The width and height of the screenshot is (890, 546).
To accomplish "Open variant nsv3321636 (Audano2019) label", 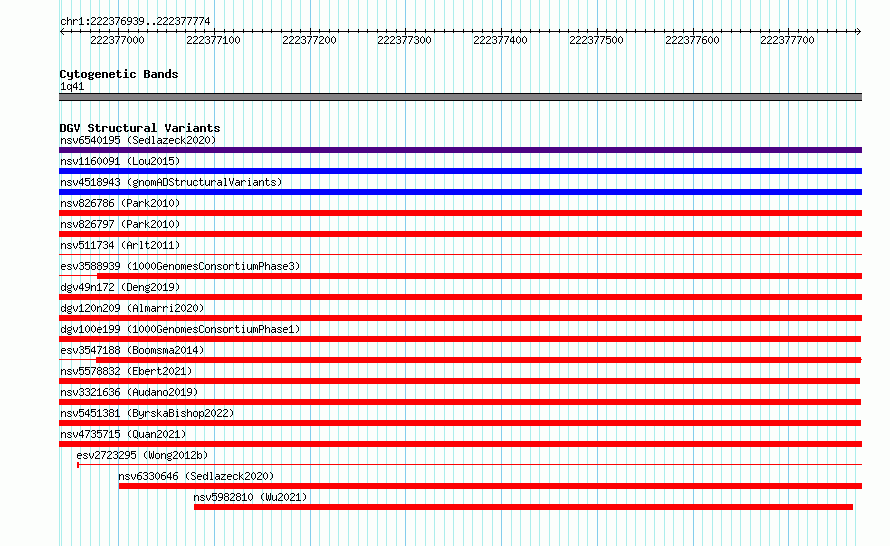I will pos(129,392).
